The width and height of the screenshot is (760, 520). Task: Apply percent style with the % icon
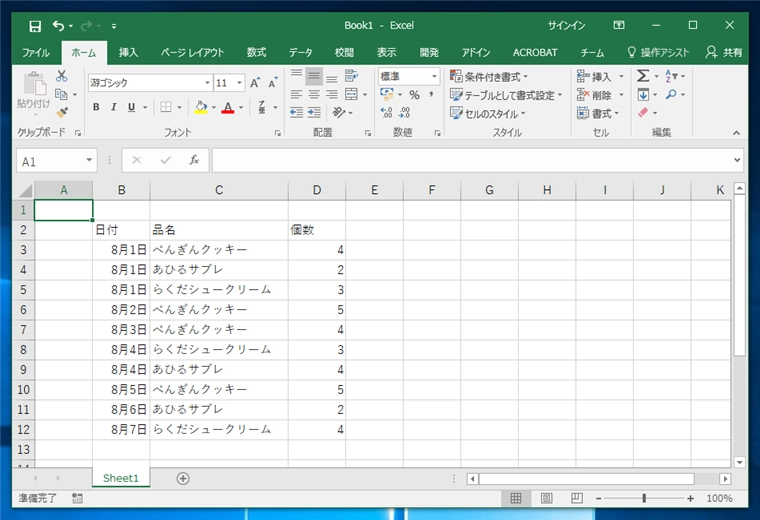(x=414, y=95)
